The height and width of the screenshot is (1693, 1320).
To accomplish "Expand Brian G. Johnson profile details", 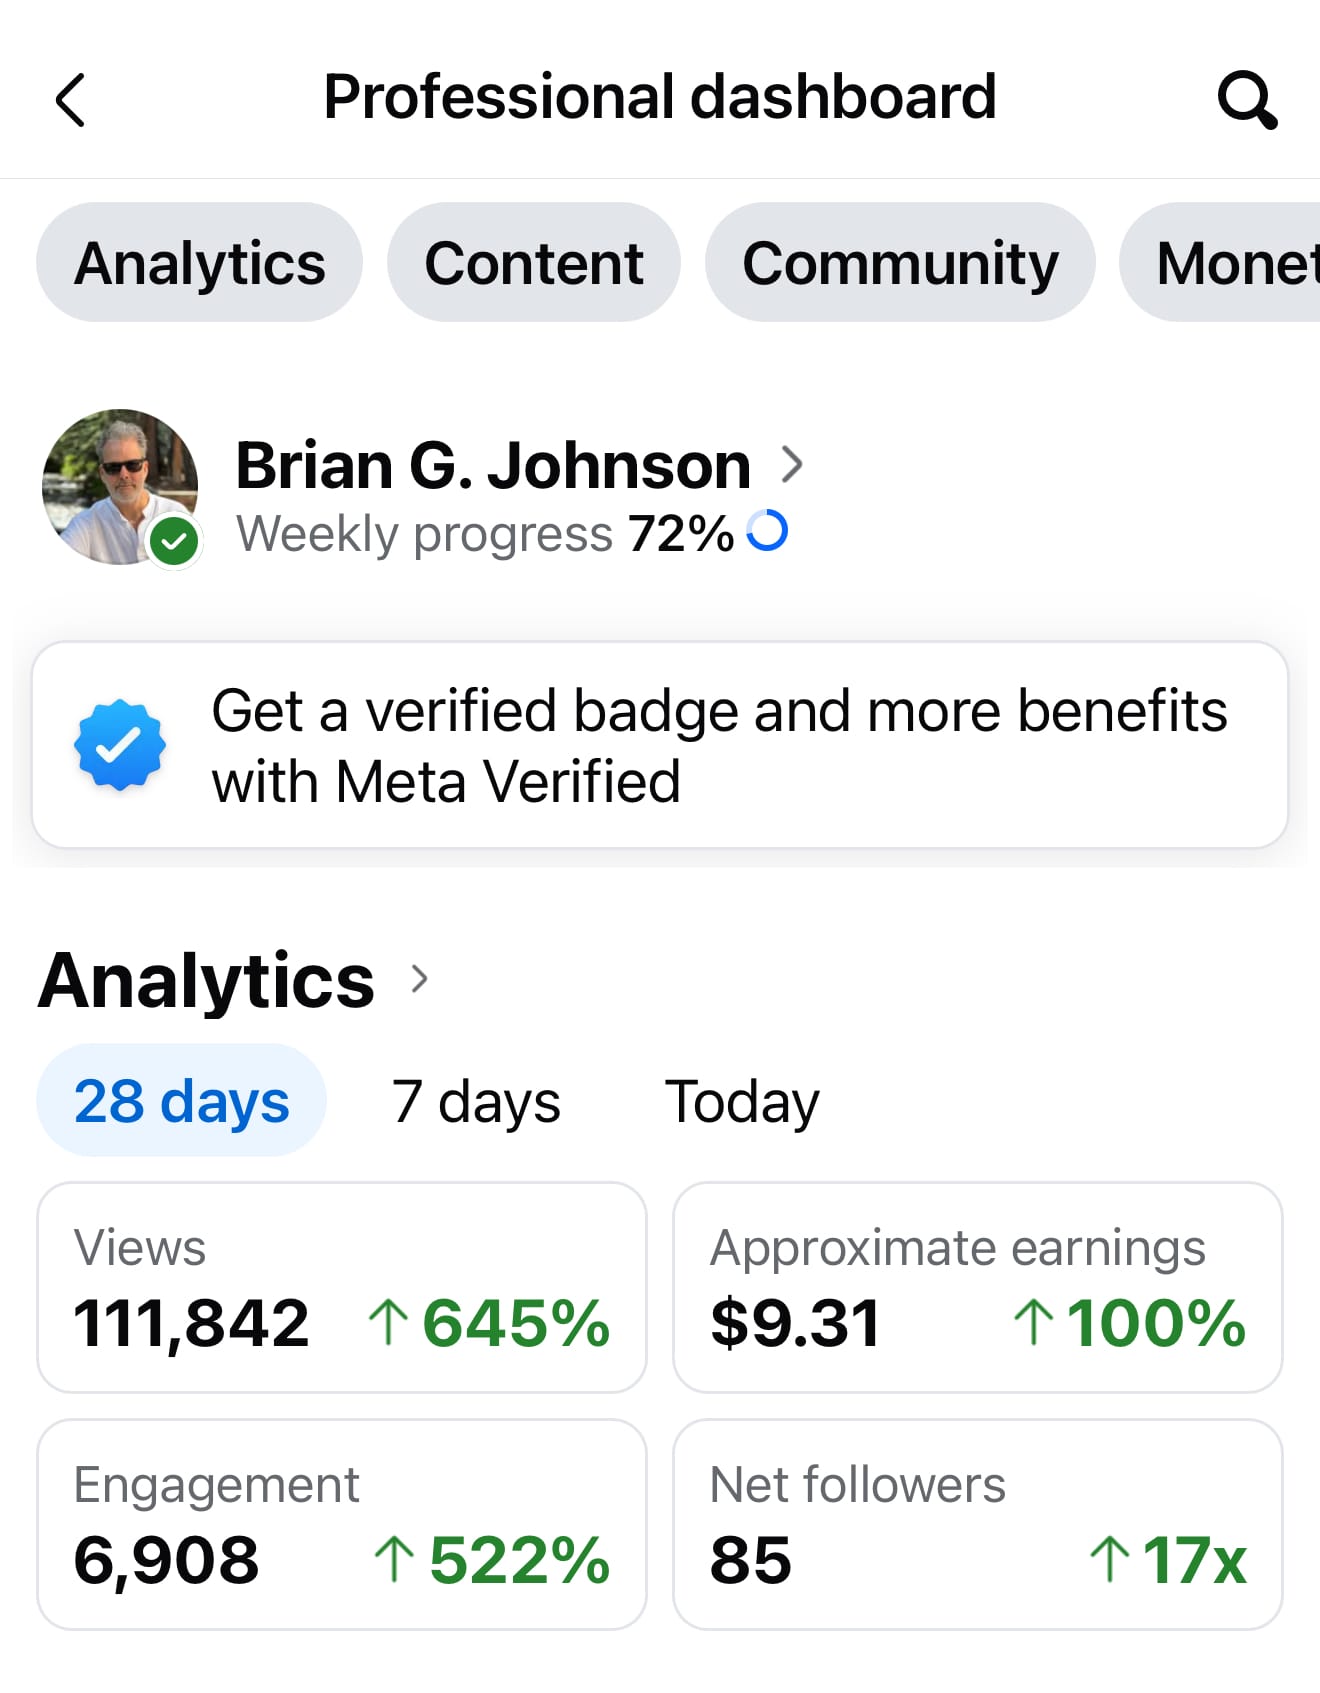I will click(x=793, y=463).
